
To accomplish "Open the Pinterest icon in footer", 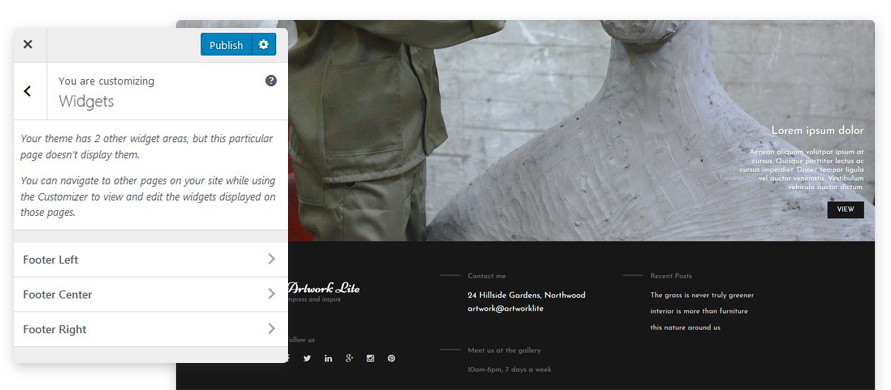I will (392, 359).
